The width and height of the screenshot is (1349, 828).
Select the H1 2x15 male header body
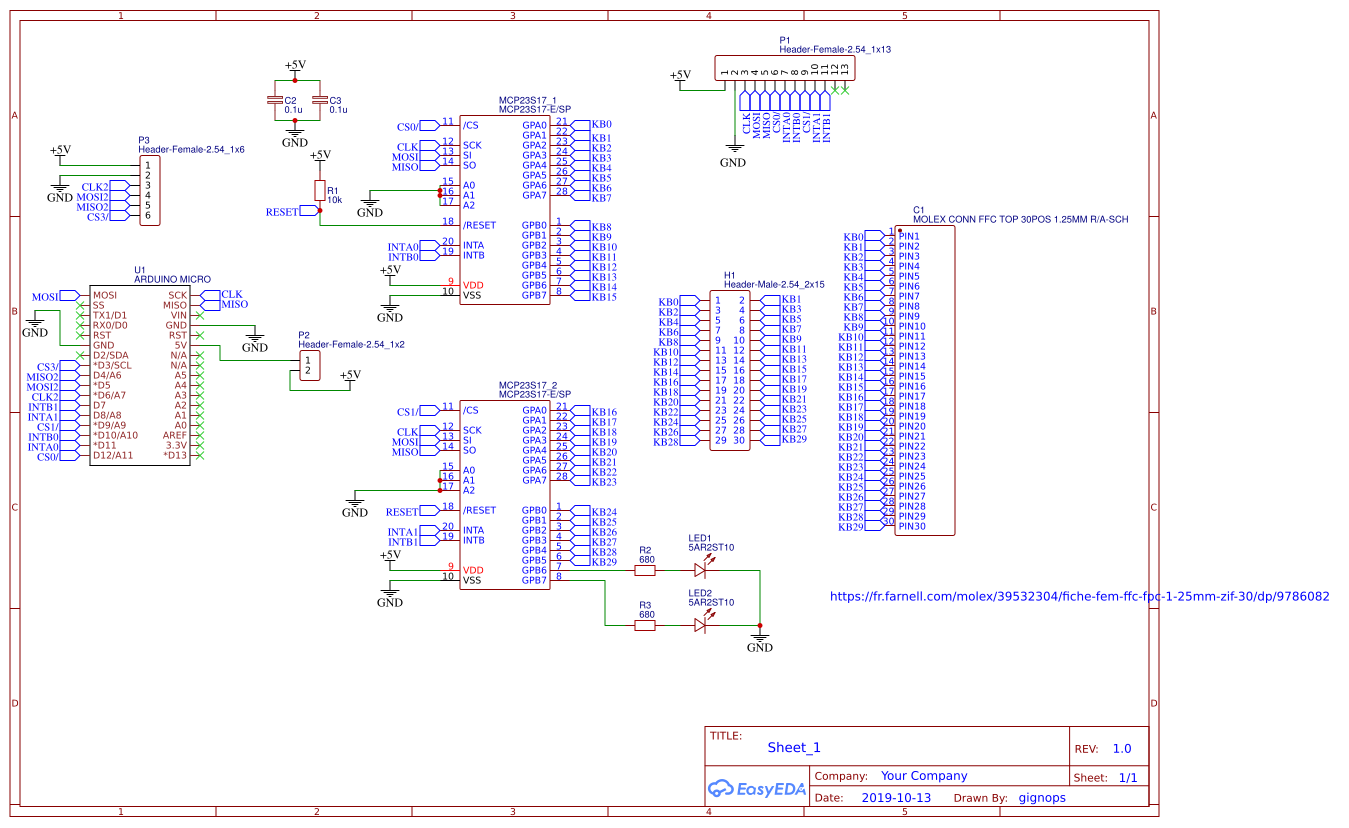click(729, 370)
